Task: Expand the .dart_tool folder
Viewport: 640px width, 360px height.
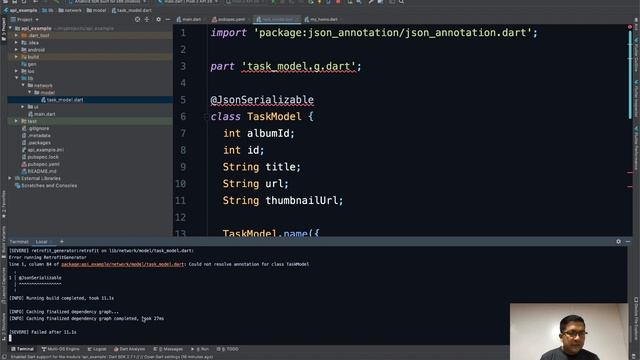Action: [x=16, y=36]
